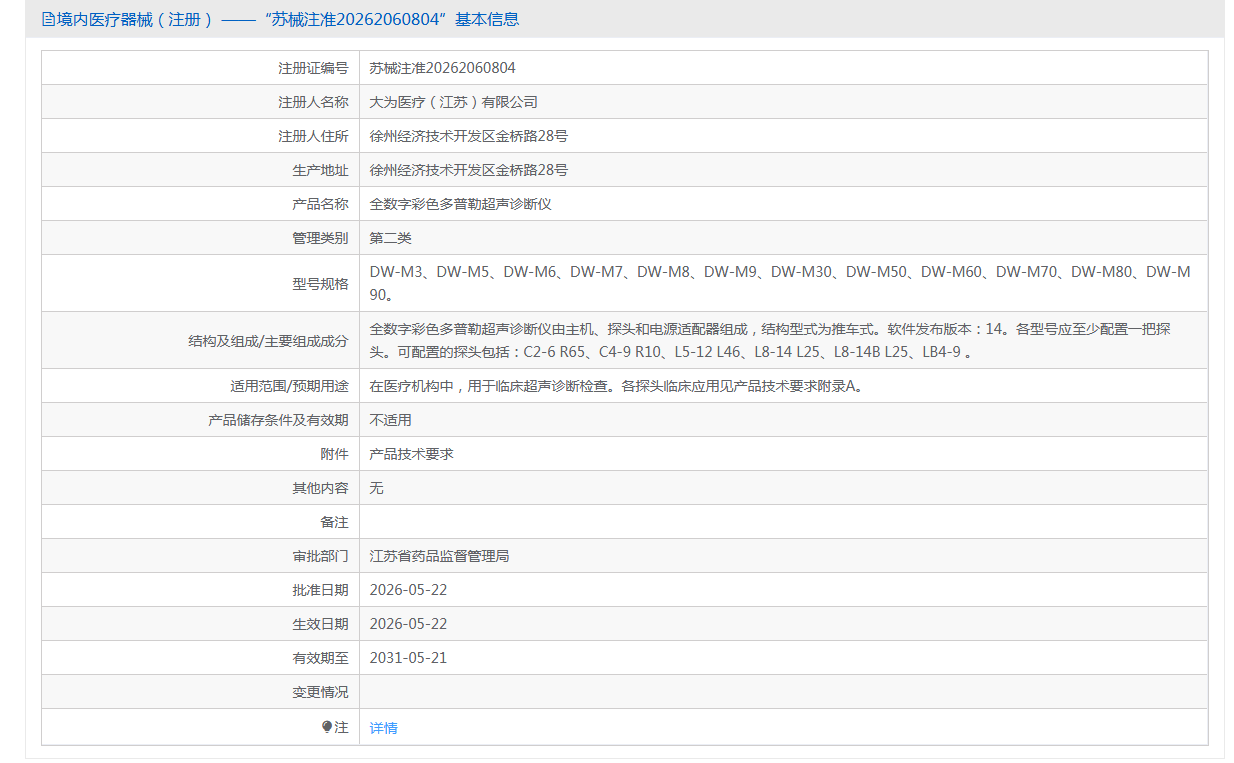1234x763 pixels.
Task: Click the document icon beside the page title
Action: click(x=48, y=19)
